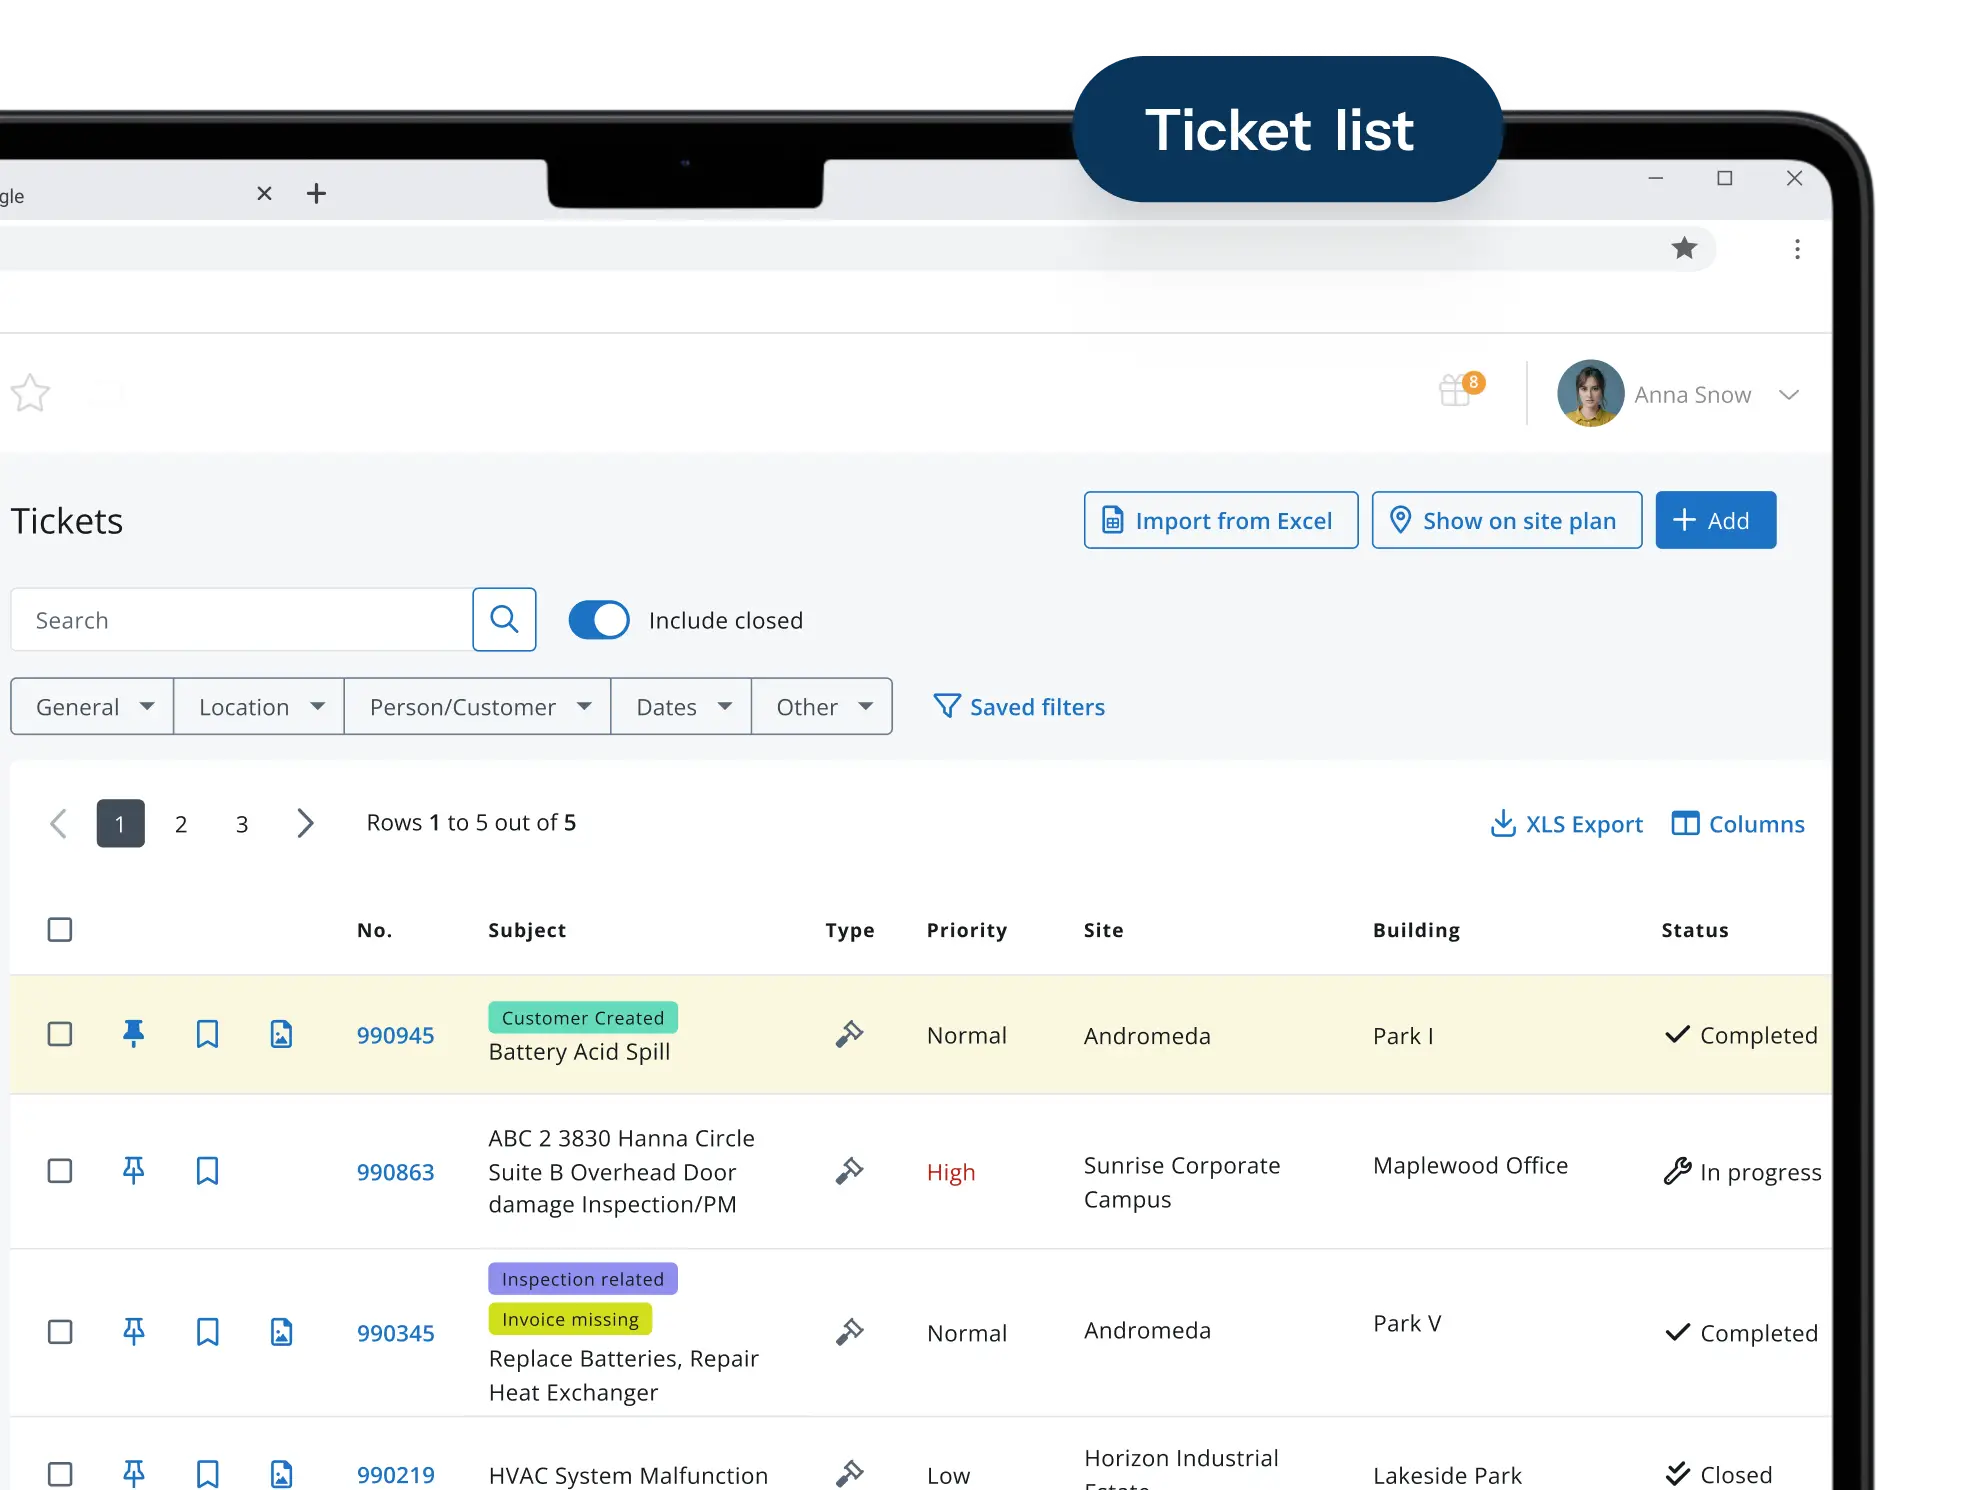Viewport: 1988px width, 1490px height.
Task: Open the browser three-dot menu
Action: [1797, 249]
